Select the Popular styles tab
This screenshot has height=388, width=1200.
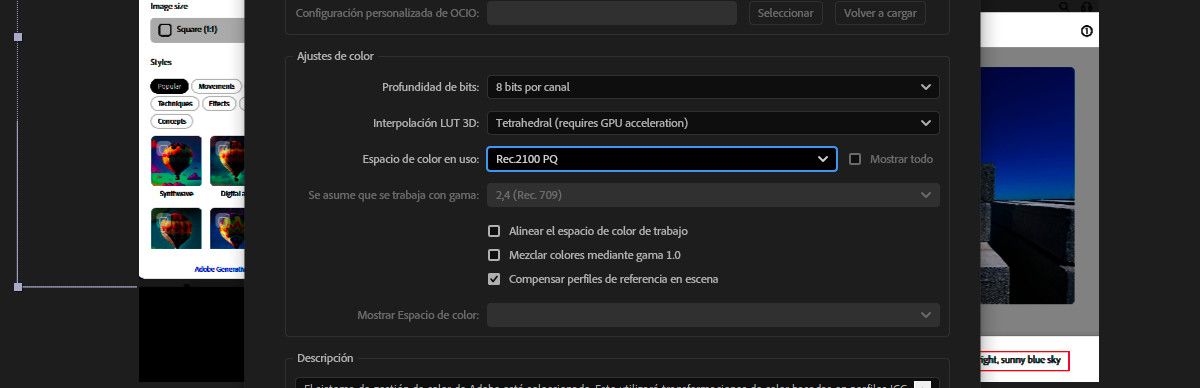tap(169, 86)
